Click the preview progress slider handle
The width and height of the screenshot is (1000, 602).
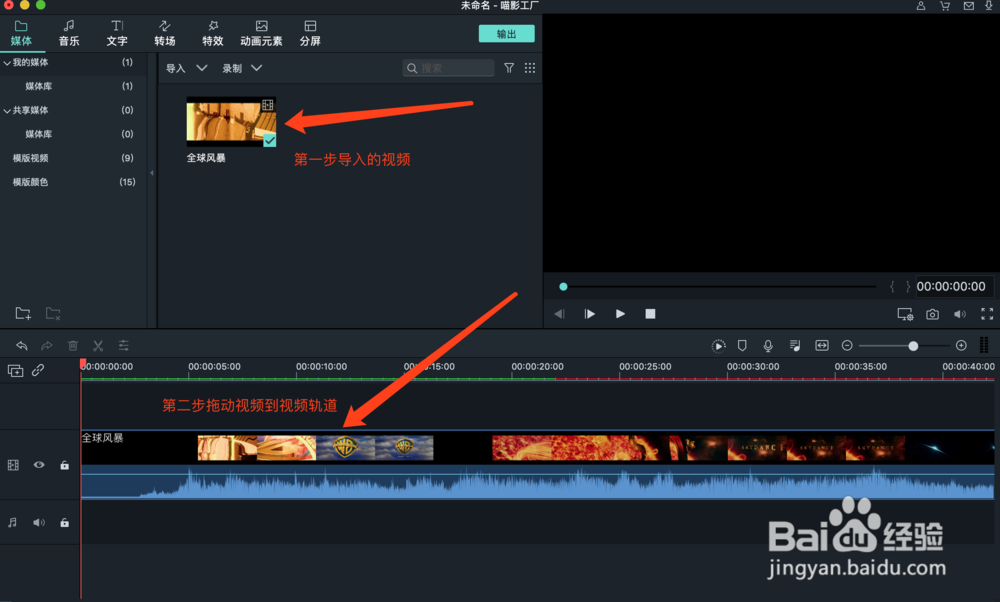[563, 287]
